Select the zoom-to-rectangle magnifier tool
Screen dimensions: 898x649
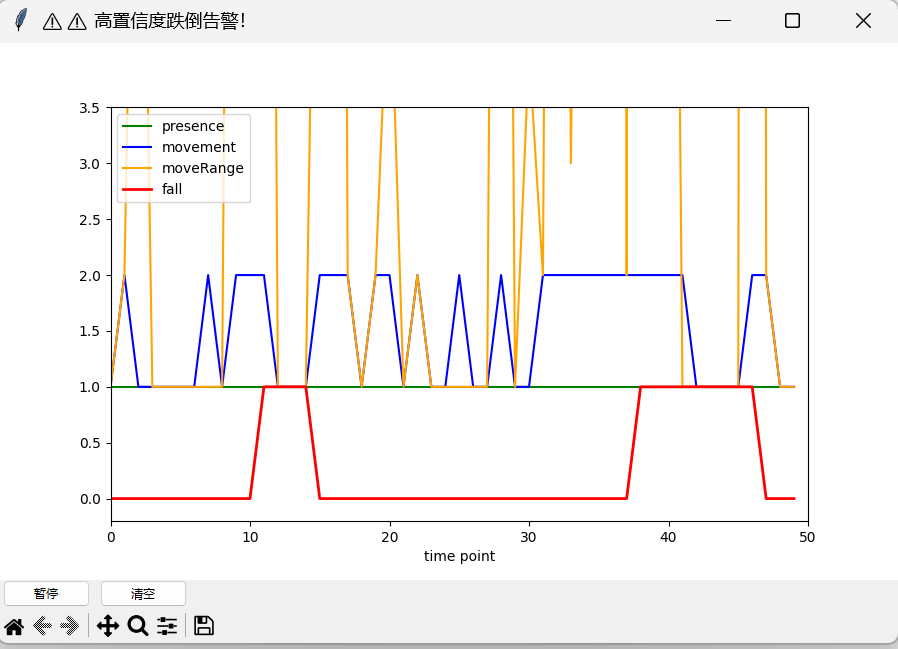click(x=138, y=627)
